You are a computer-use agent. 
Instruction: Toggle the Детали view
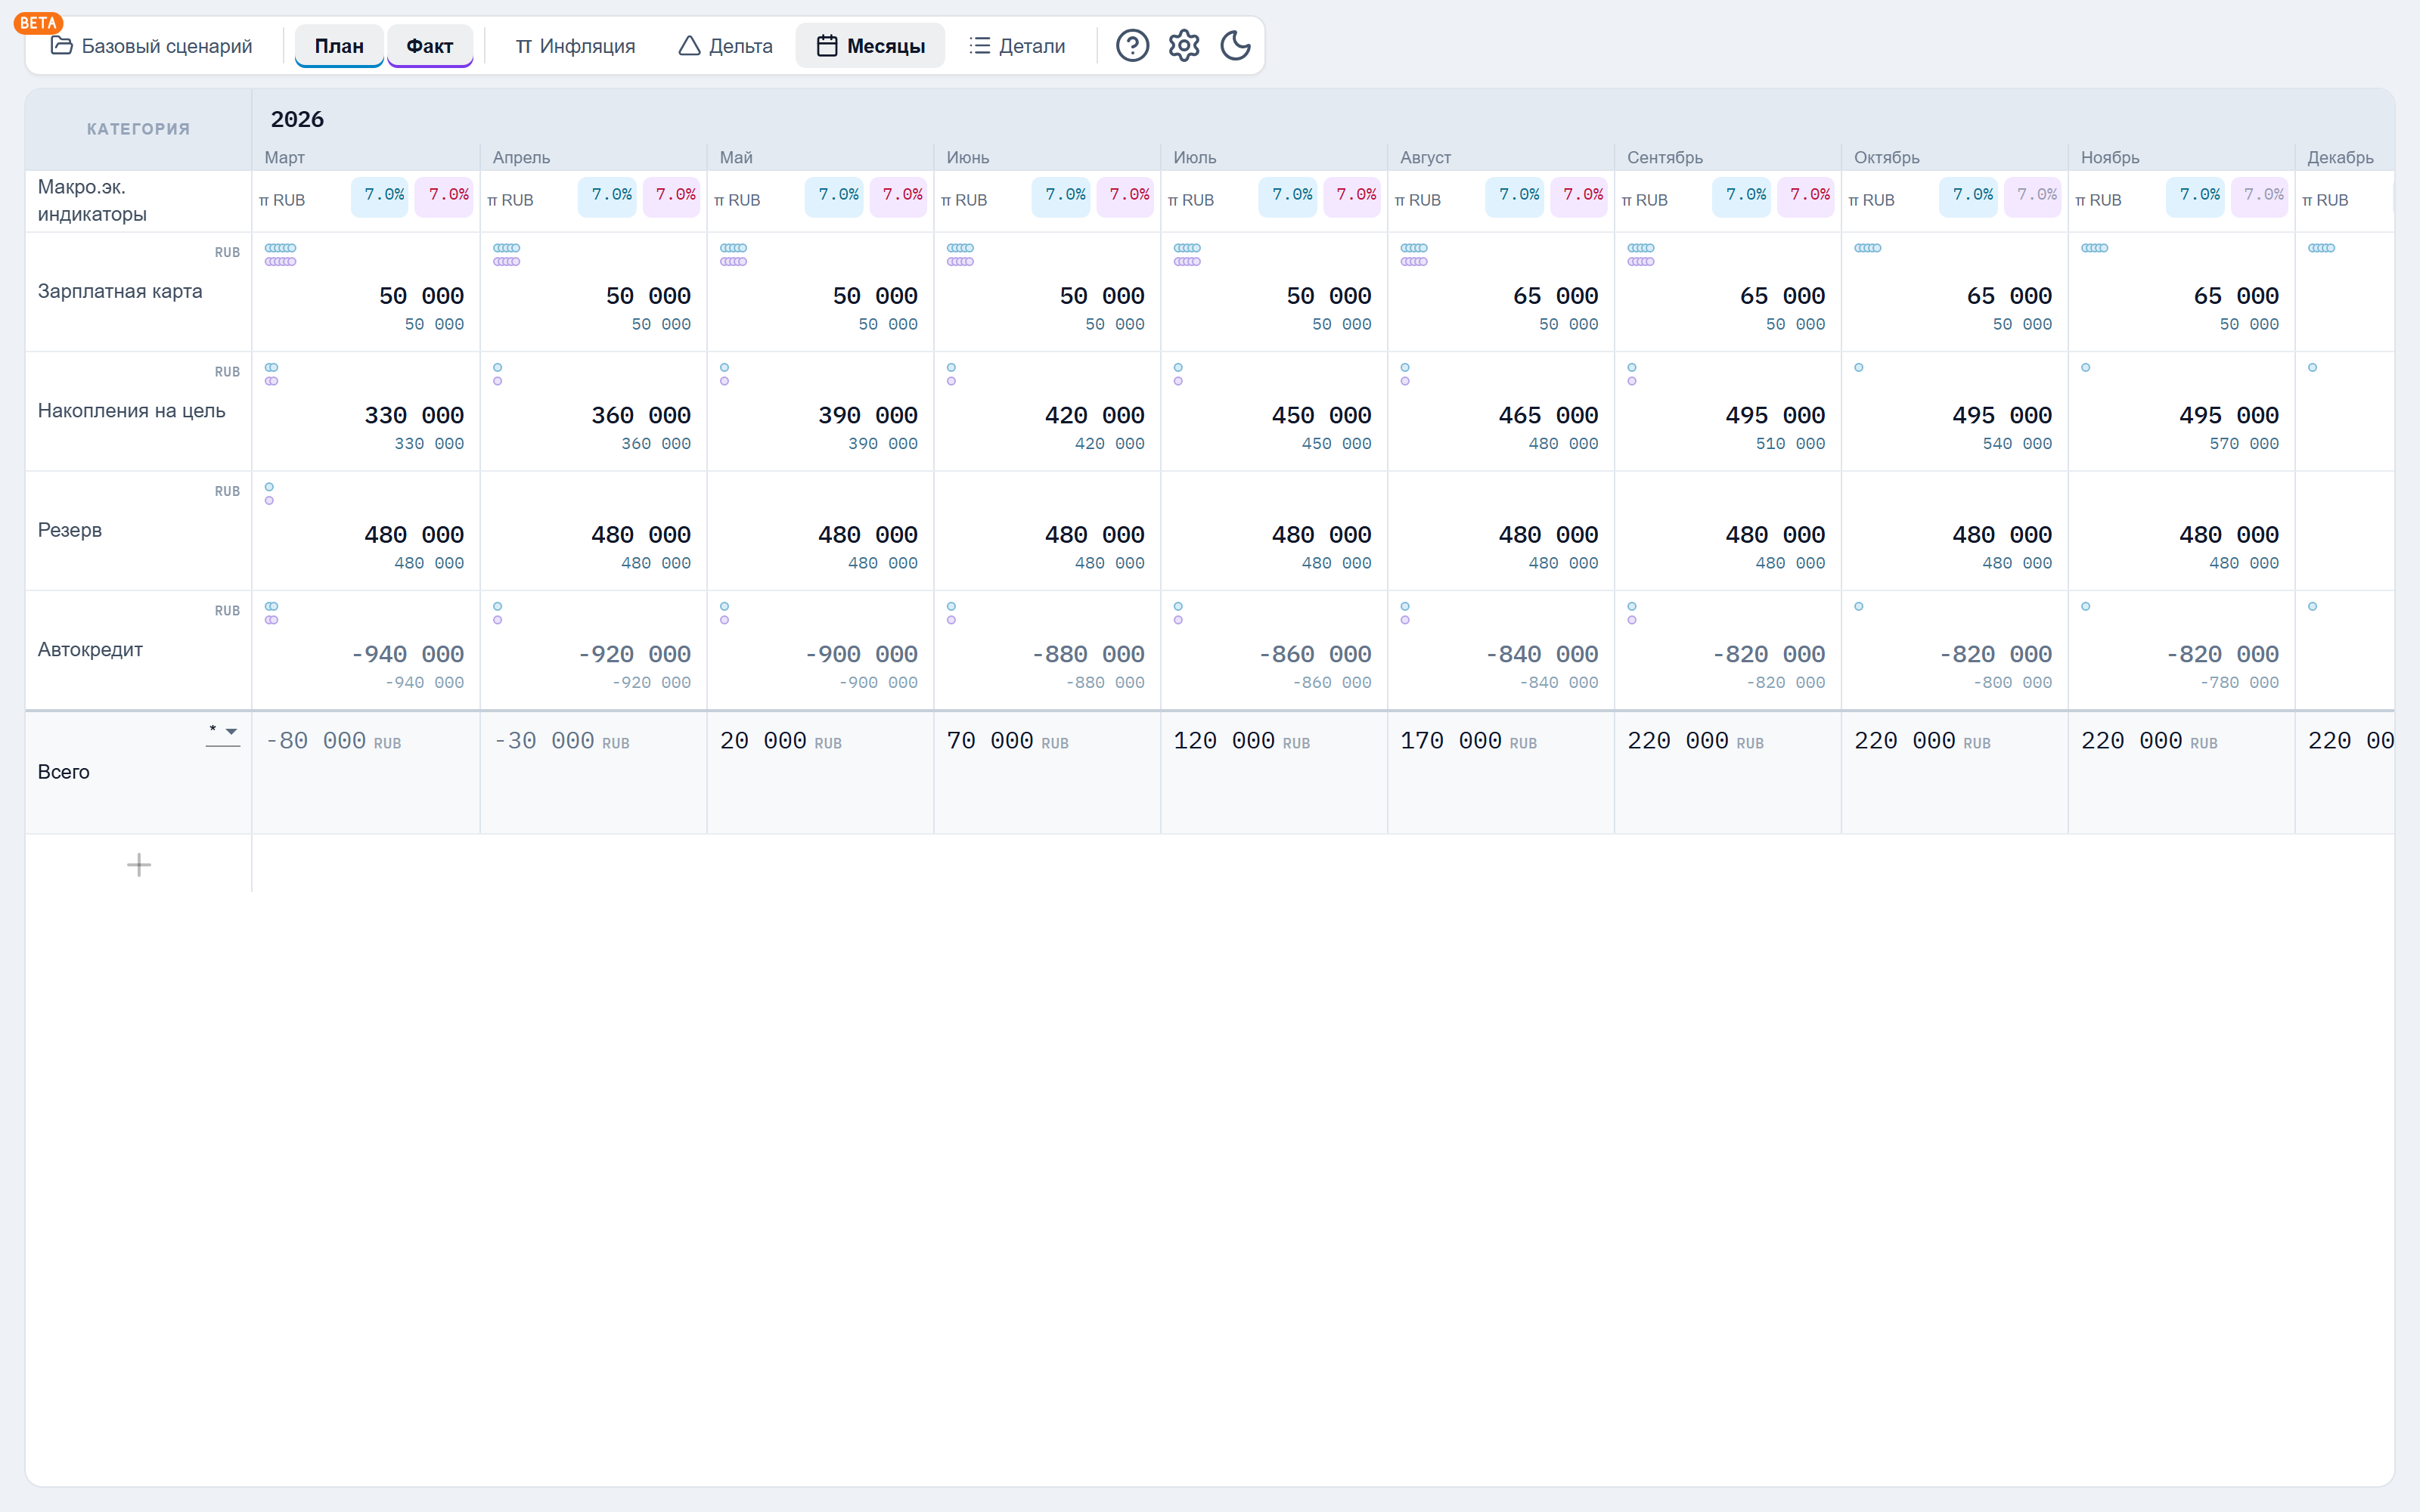pyautogui.click(x=1017, y=46)
